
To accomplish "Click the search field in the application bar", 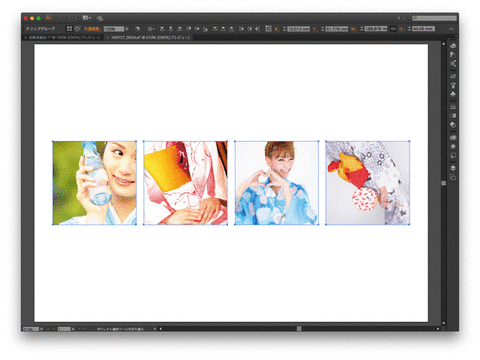I will 434,18.
